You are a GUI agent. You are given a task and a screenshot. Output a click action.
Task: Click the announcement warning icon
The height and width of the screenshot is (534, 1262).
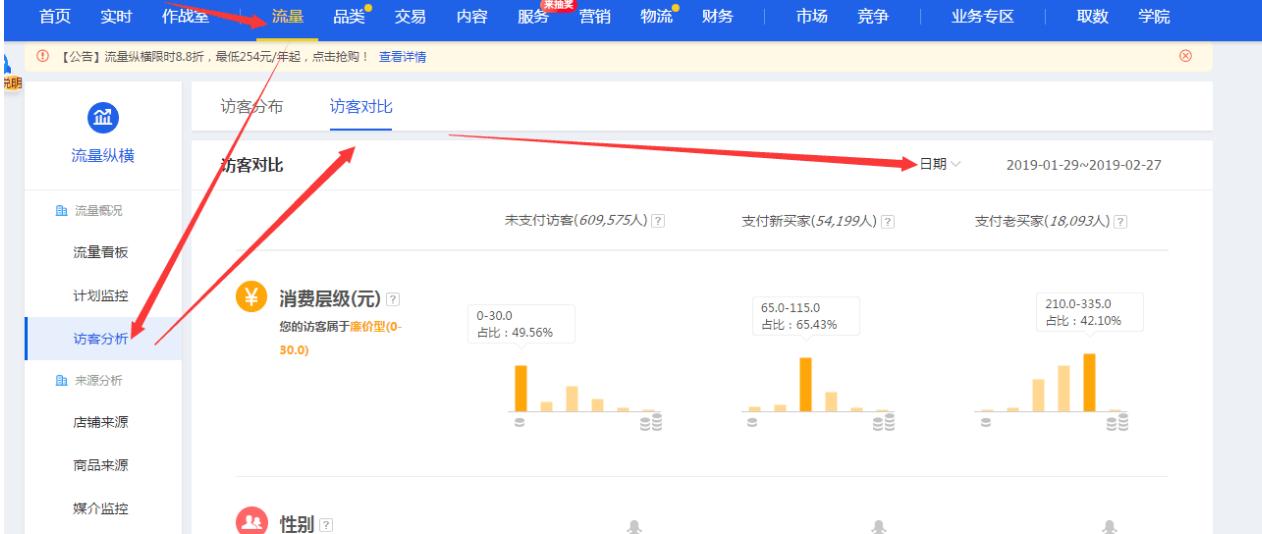43,56
